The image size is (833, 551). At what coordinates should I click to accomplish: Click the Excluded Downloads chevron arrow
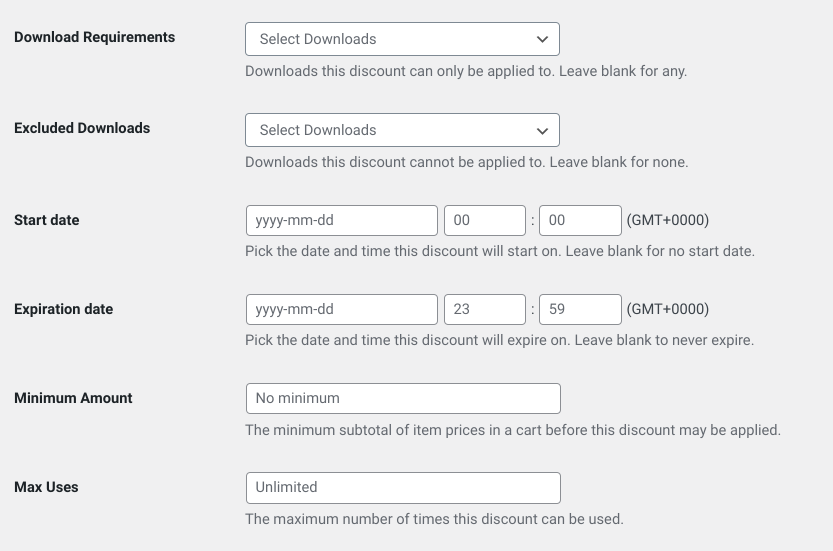pyautogui.click(x=542, y=131)
